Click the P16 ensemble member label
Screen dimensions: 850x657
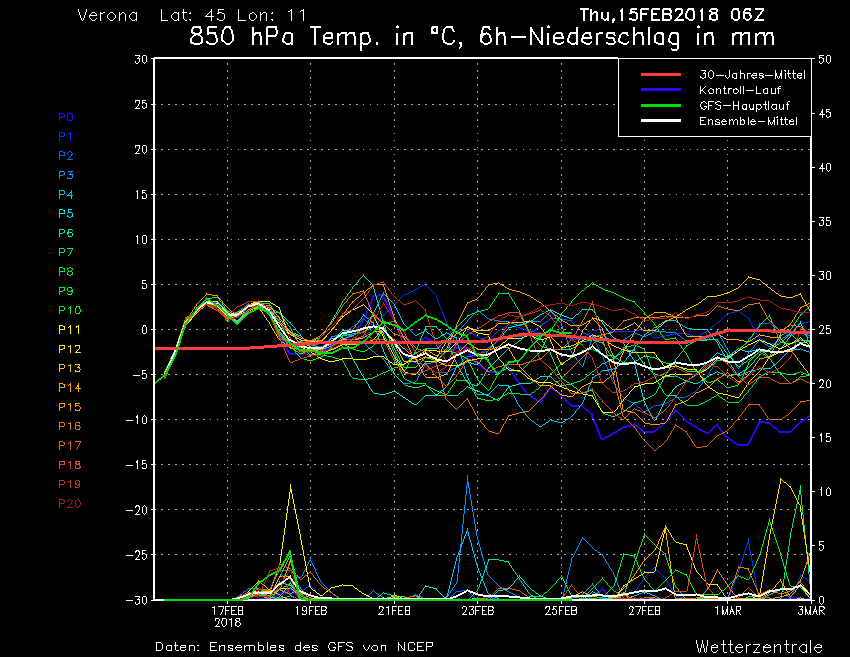coord(70,426)
